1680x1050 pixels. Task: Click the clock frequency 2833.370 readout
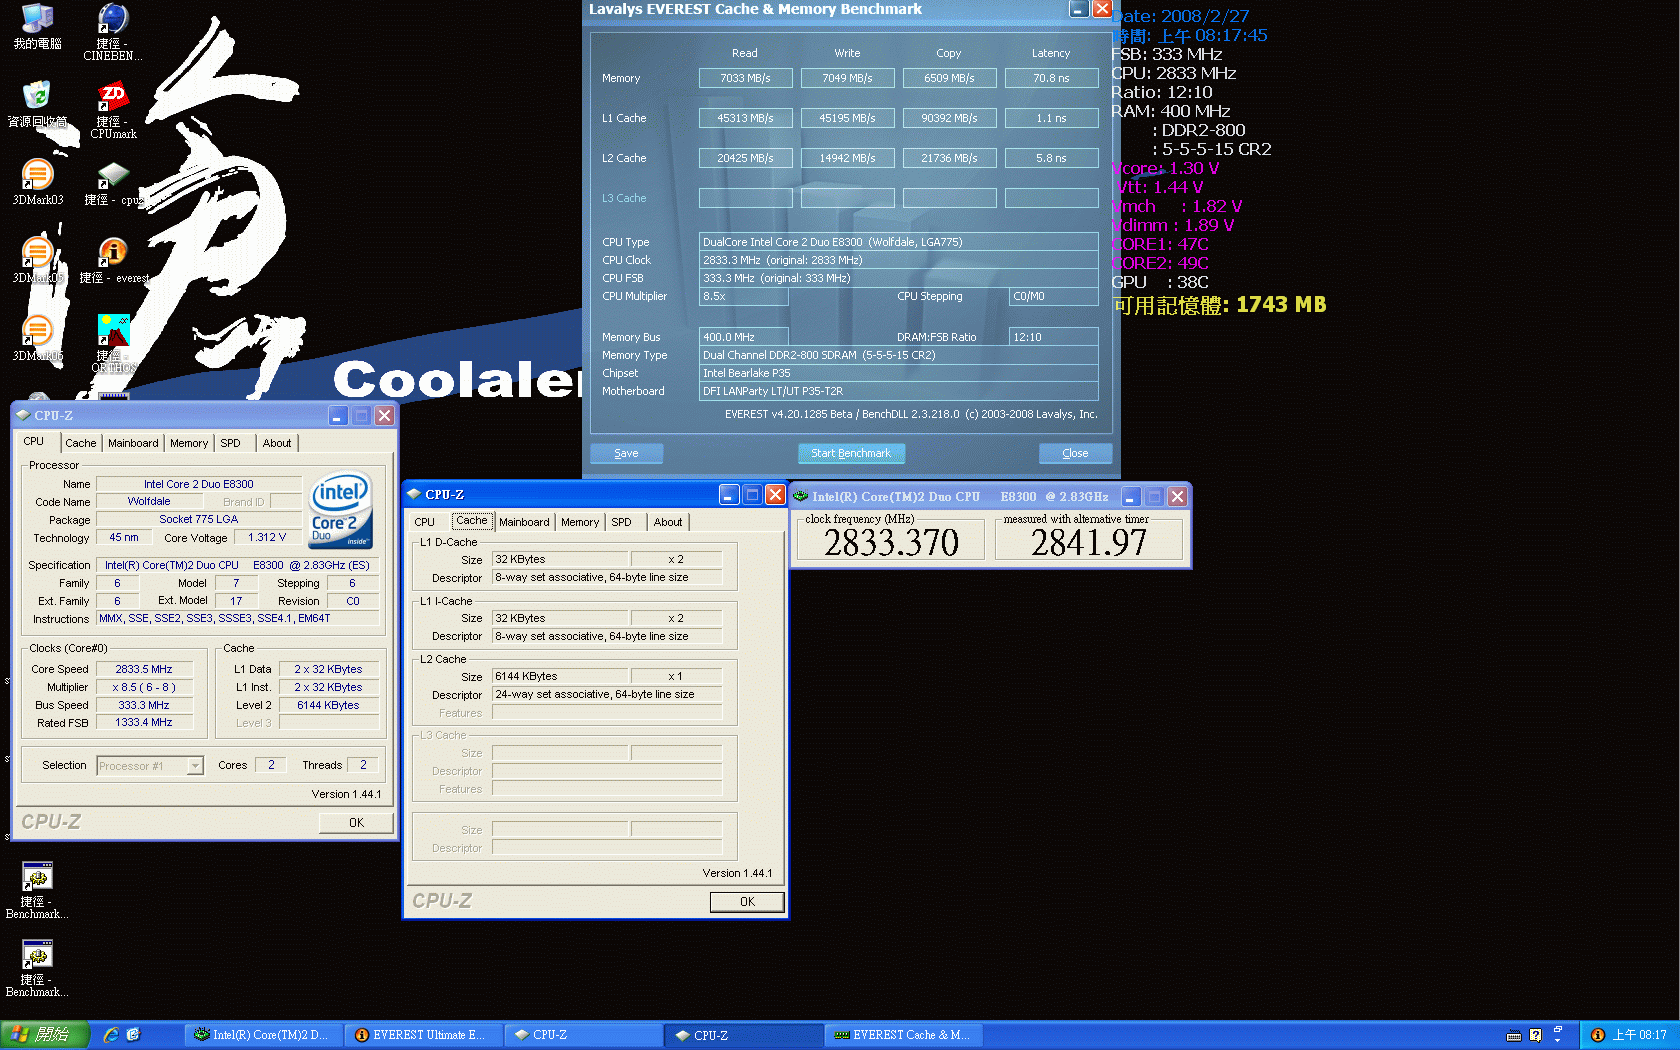pos(891,542)
